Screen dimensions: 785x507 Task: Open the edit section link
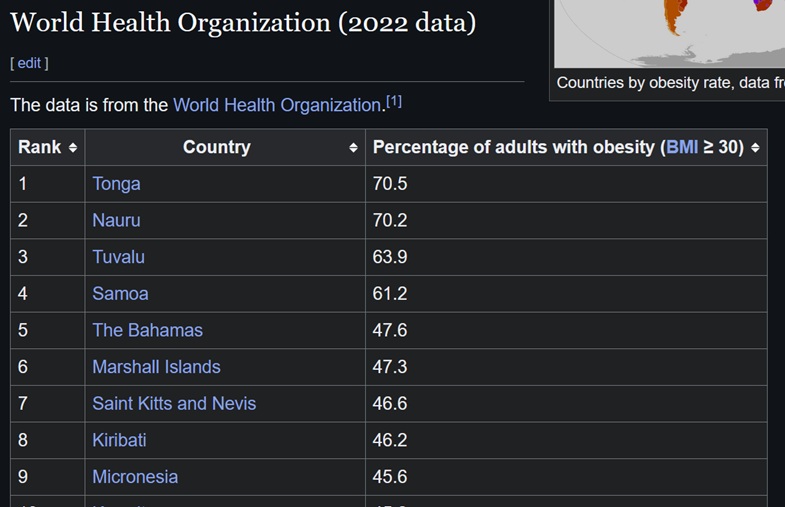[x=29, y=63]
